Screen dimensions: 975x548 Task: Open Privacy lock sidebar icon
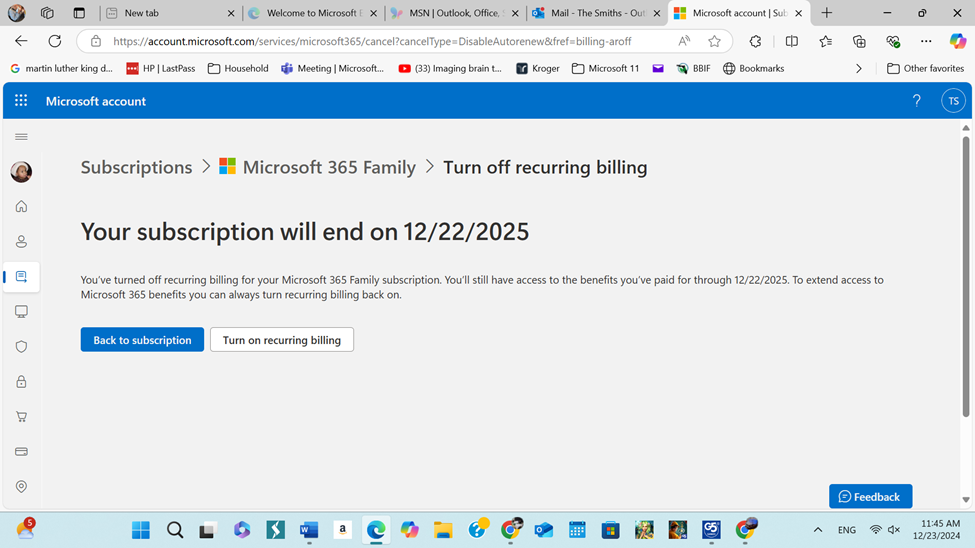pyautogui.click(x=21, y=381)
